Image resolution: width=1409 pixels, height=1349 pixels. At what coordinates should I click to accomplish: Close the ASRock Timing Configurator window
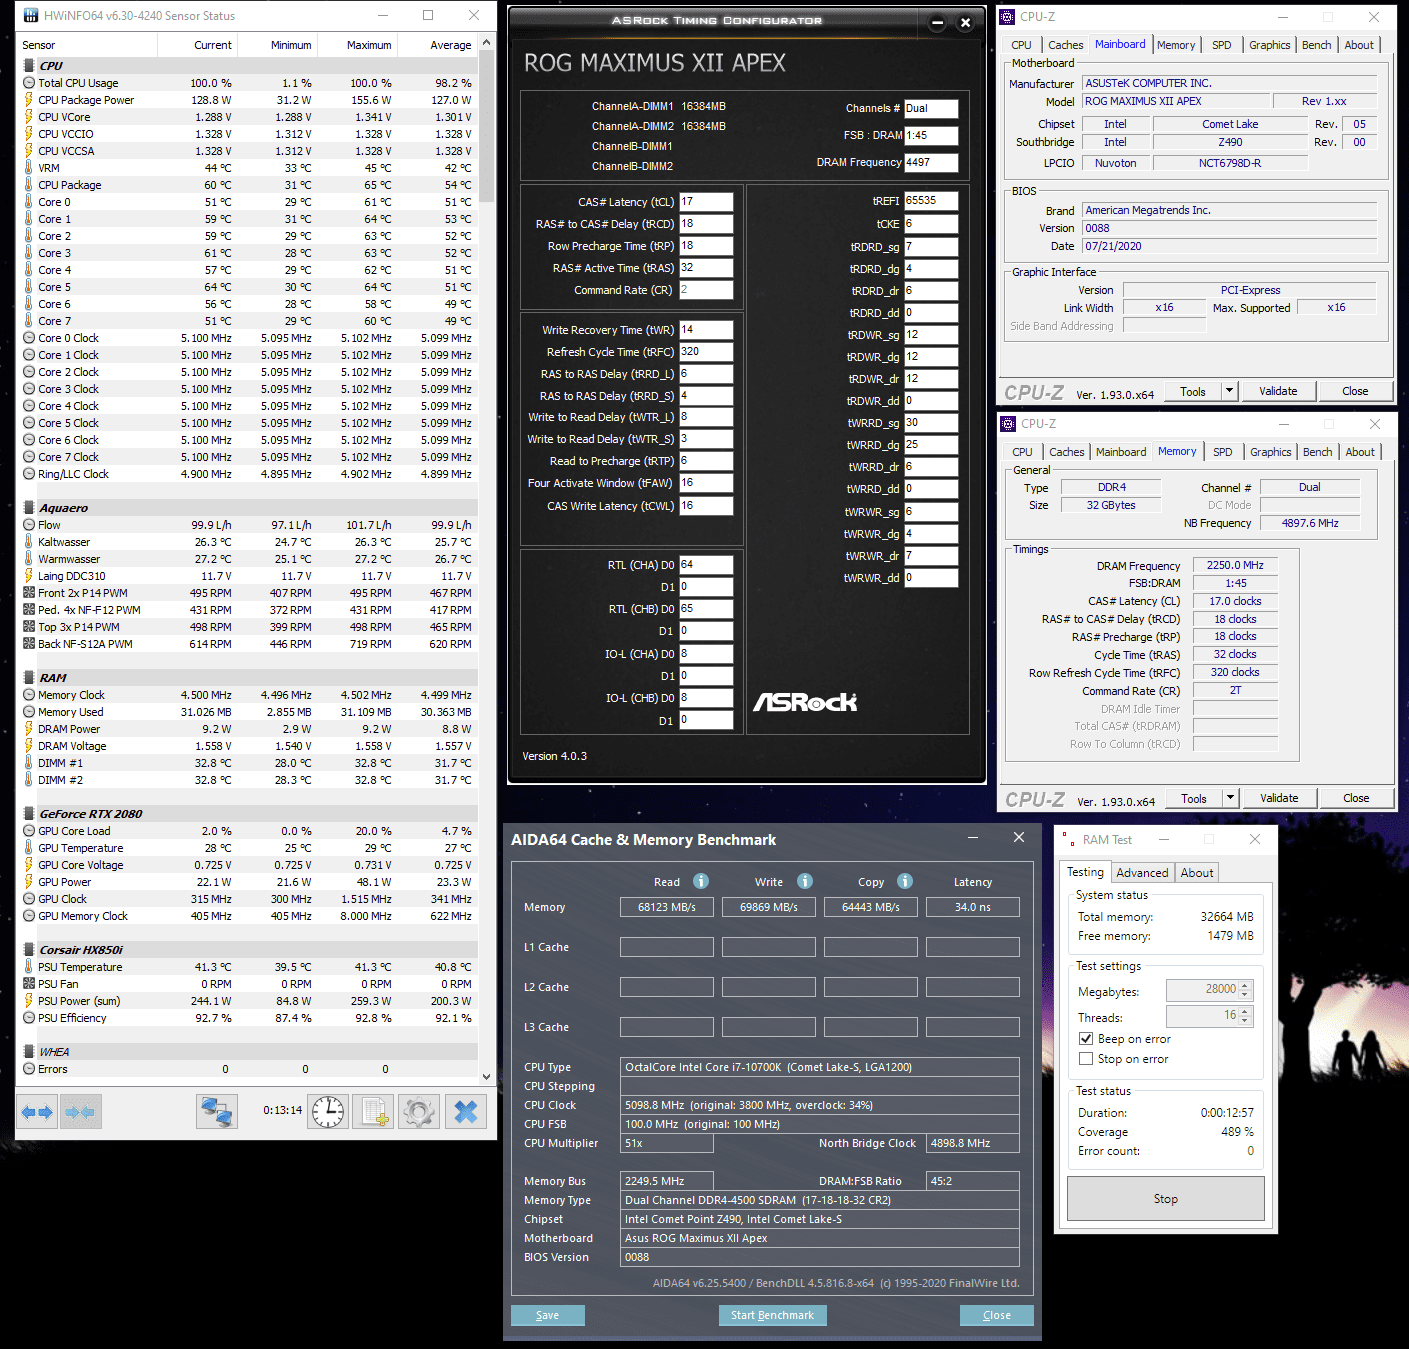pos(965,23)
